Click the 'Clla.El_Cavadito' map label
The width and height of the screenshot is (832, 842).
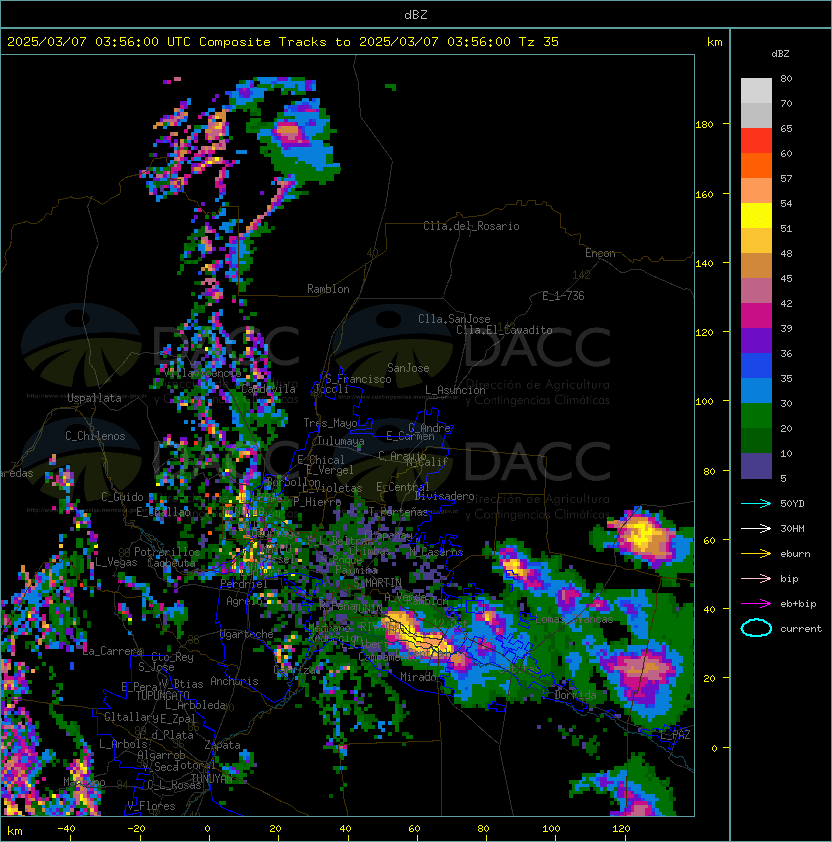point(504,330)
